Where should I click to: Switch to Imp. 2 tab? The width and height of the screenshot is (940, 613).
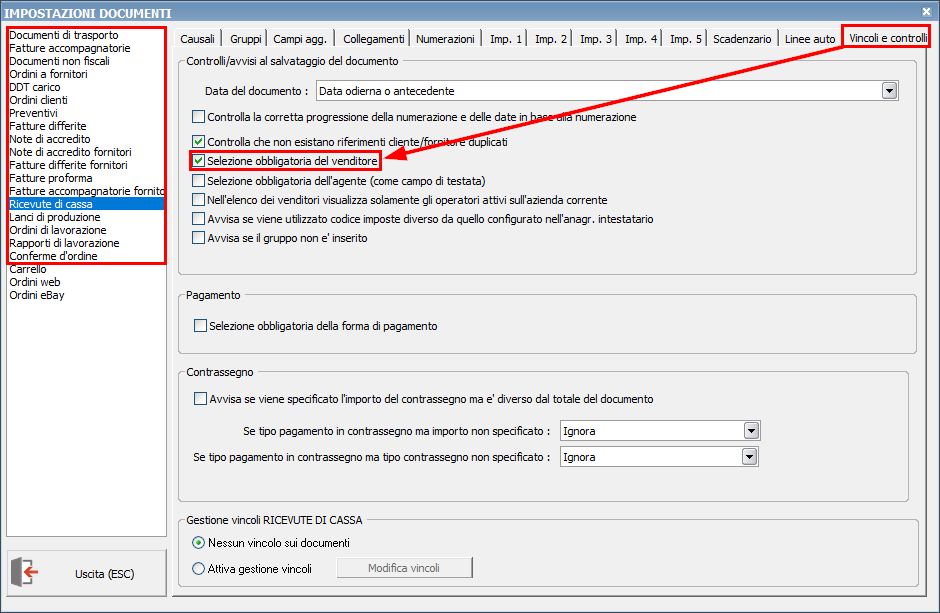(x=551, y=38)
